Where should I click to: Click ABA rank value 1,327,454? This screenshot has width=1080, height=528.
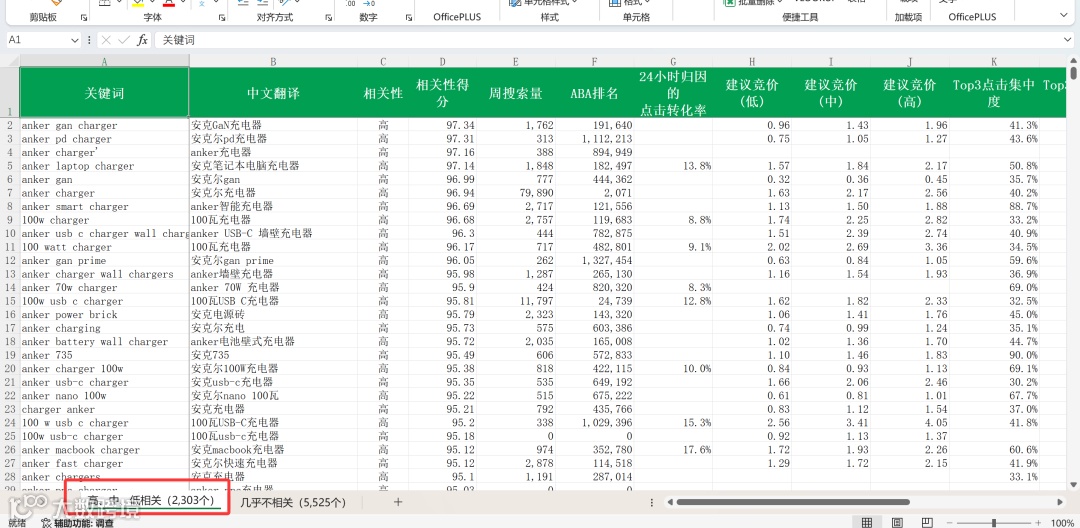pyautogui.click(x=594, y=260)
